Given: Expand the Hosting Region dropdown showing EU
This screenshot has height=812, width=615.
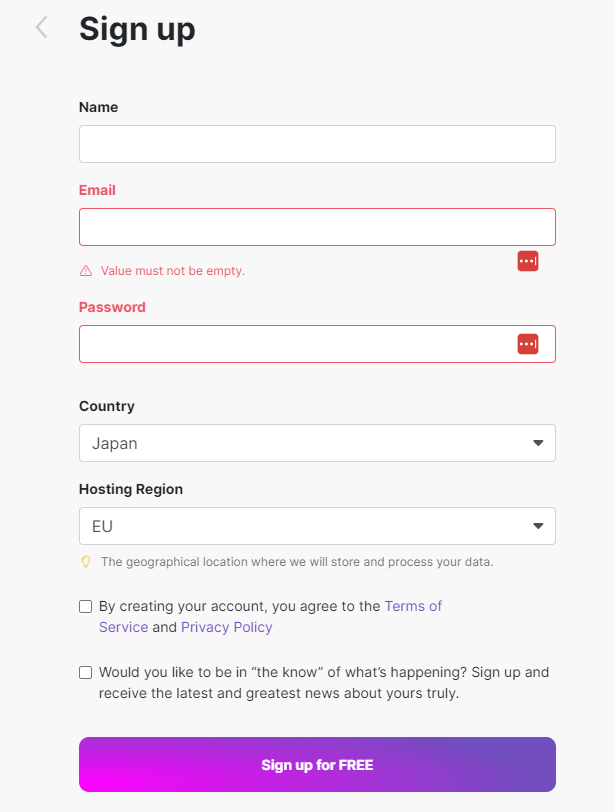Looking at the screenshot, I should [300, 526].
